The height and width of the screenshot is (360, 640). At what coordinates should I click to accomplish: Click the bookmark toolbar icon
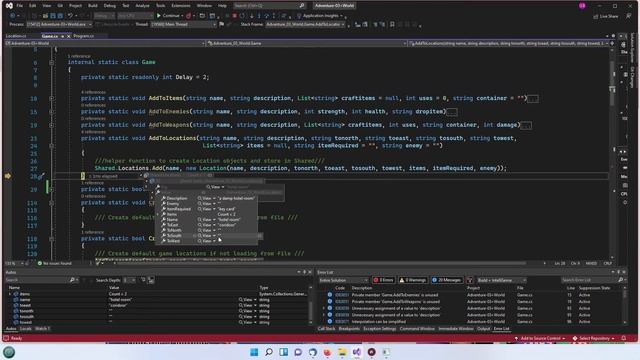(392, 24)
